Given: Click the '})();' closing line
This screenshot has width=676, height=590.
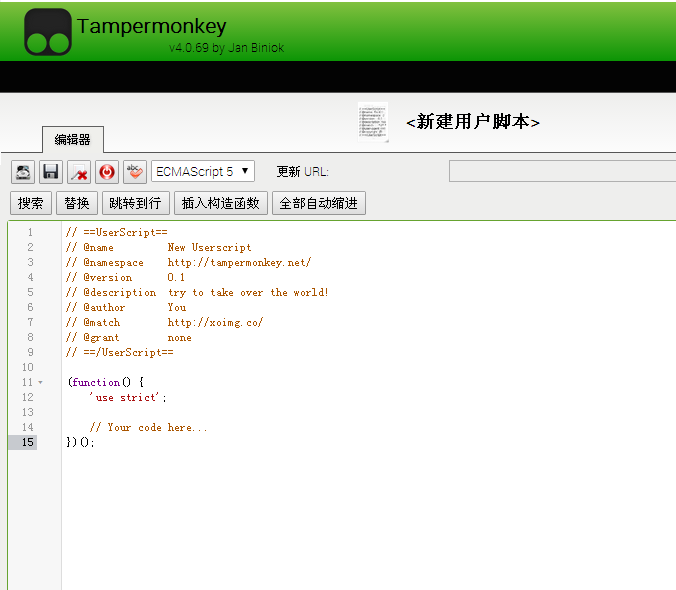Looking at the screenshot, I should coord(81,442).
